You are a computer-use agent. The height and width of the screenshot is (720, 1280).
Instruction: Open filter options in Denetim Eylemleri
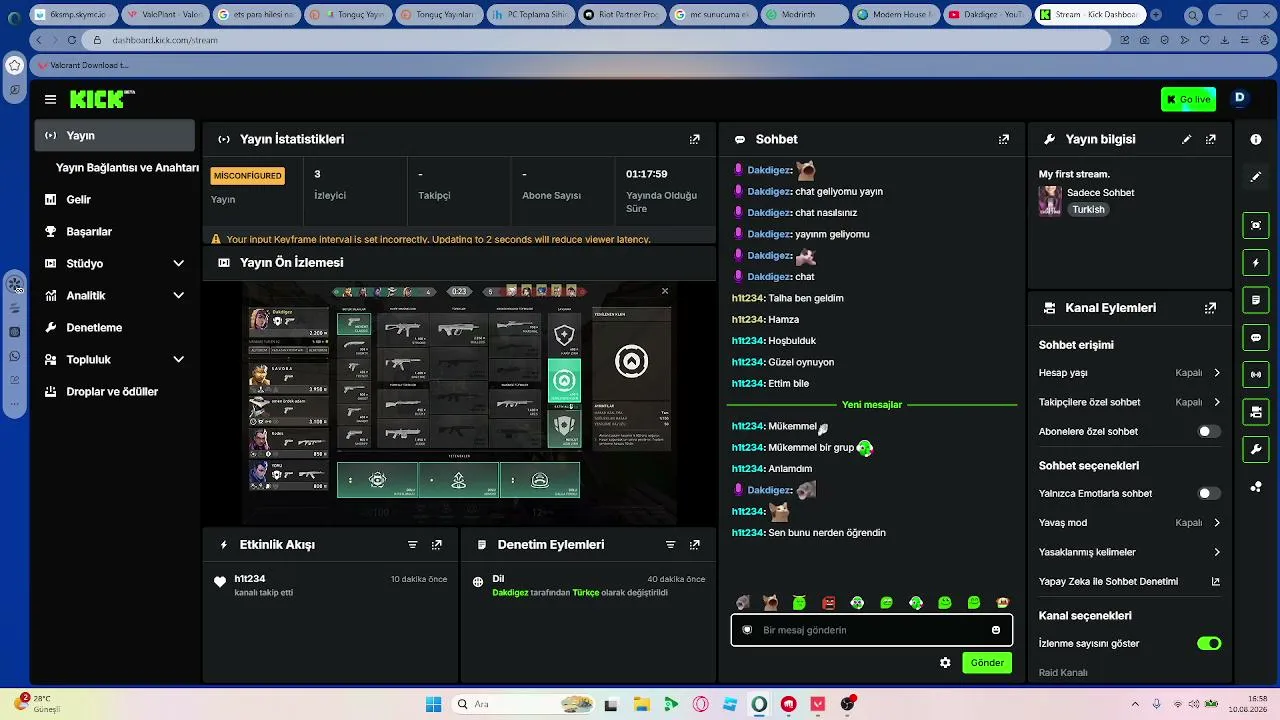coord(671,545)
